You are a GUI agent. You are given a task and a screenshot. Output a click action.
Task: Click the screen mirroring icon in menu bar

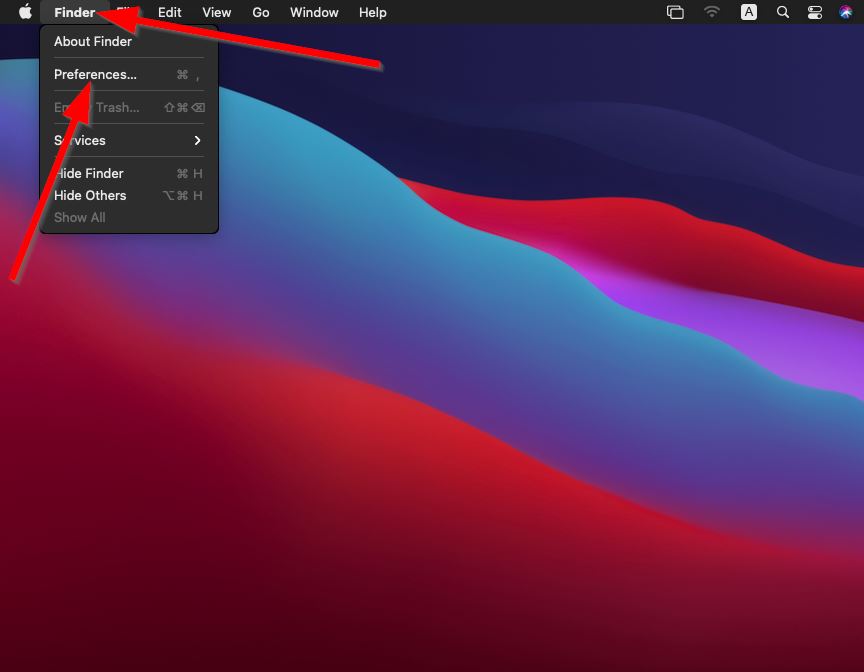tap(675, 12)
